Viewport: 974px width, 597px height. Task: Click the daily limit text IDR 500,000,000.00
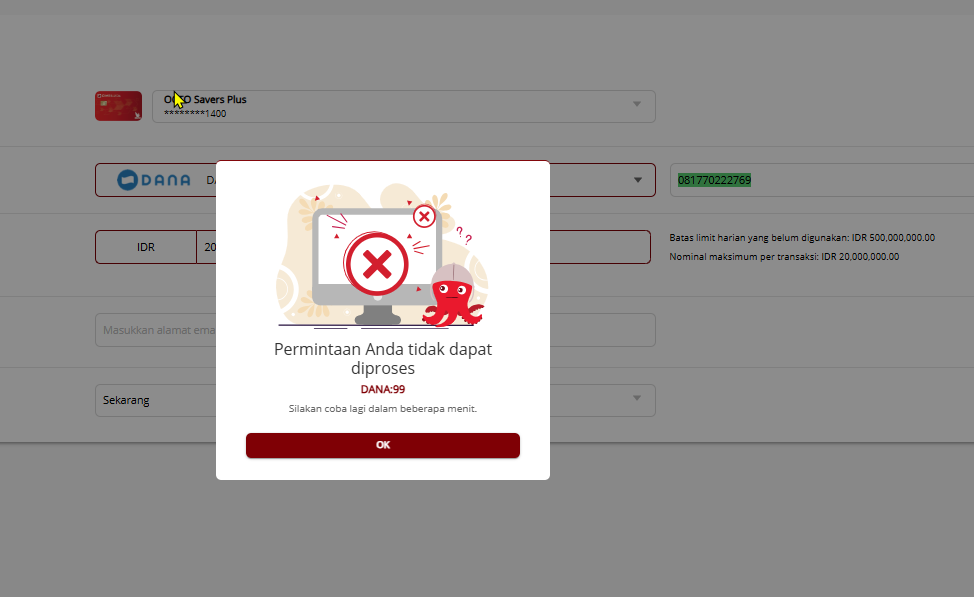point(802,238)
